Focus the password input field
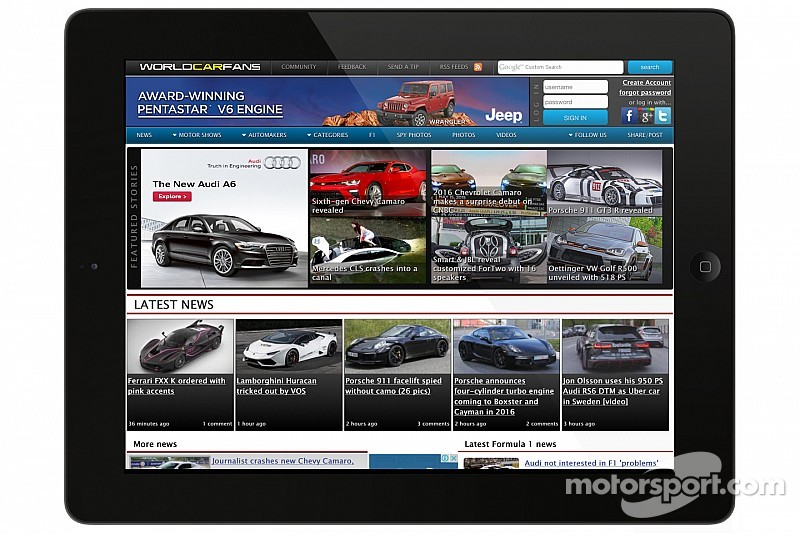Viewport: 800px width, 533px height. coord(575,102)
